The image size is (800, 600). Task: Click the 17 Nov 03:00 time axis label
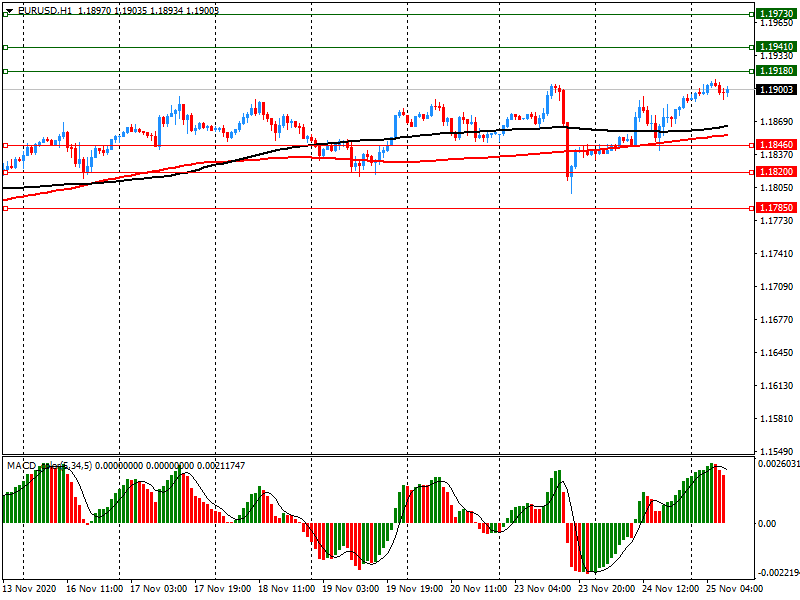[159, 589]
